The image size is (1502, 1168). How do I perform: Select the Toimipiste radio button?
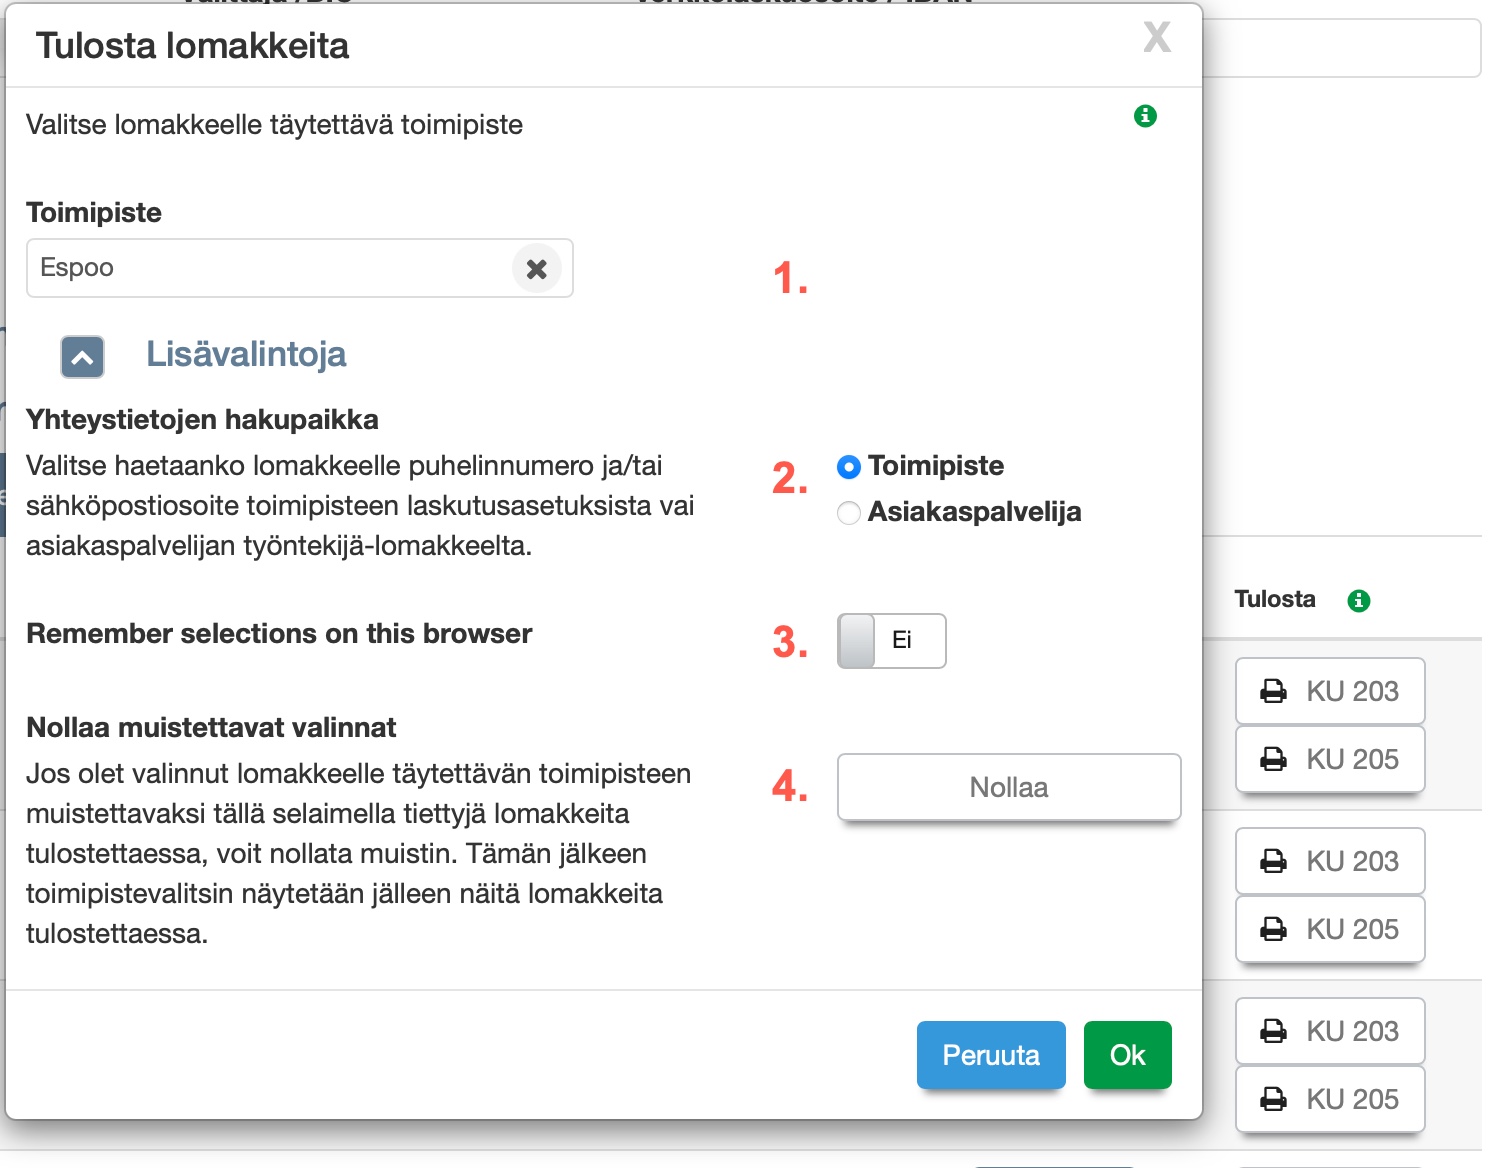tap(849, 467)
